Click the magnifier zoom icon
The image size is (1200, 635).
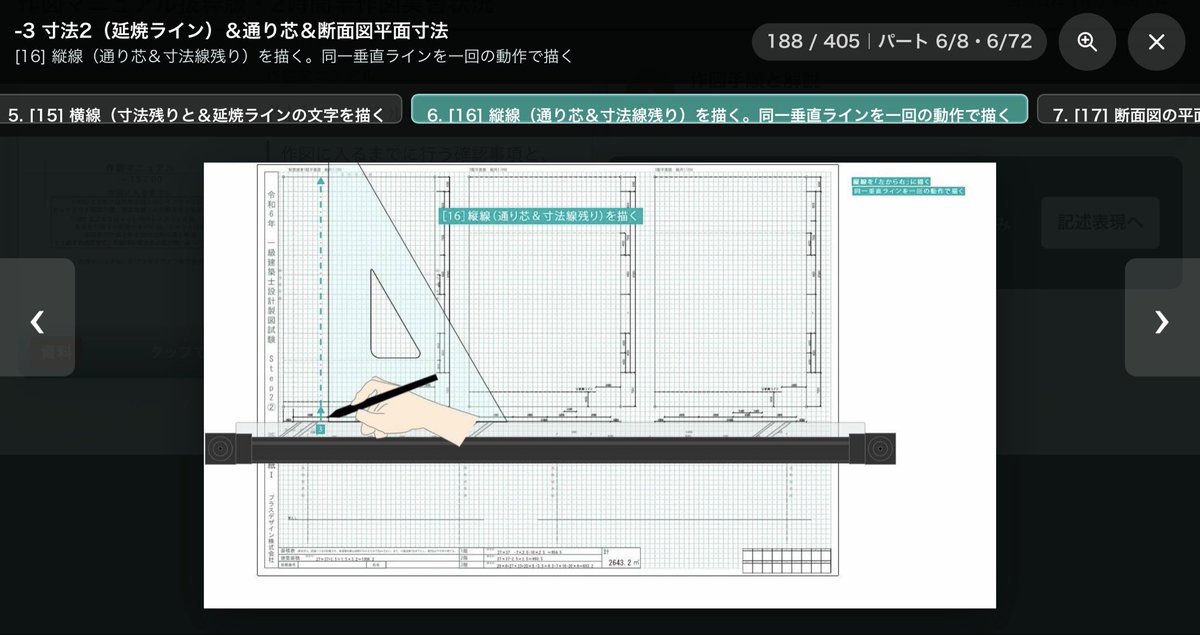1087,42
